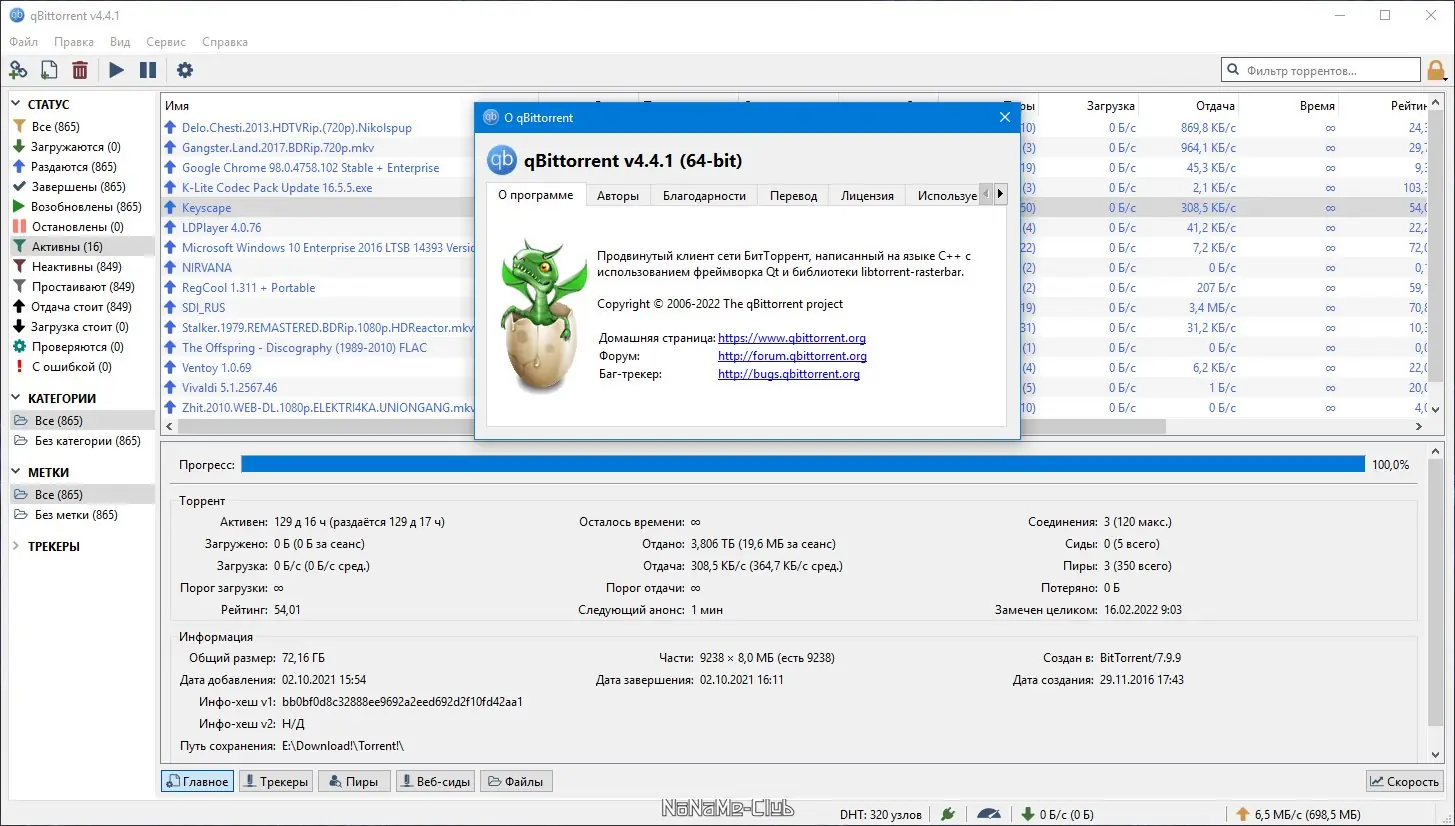Click the Трекеры button at bottom
This screenshot has width=1455, height=826.
(x=276, y=782)
